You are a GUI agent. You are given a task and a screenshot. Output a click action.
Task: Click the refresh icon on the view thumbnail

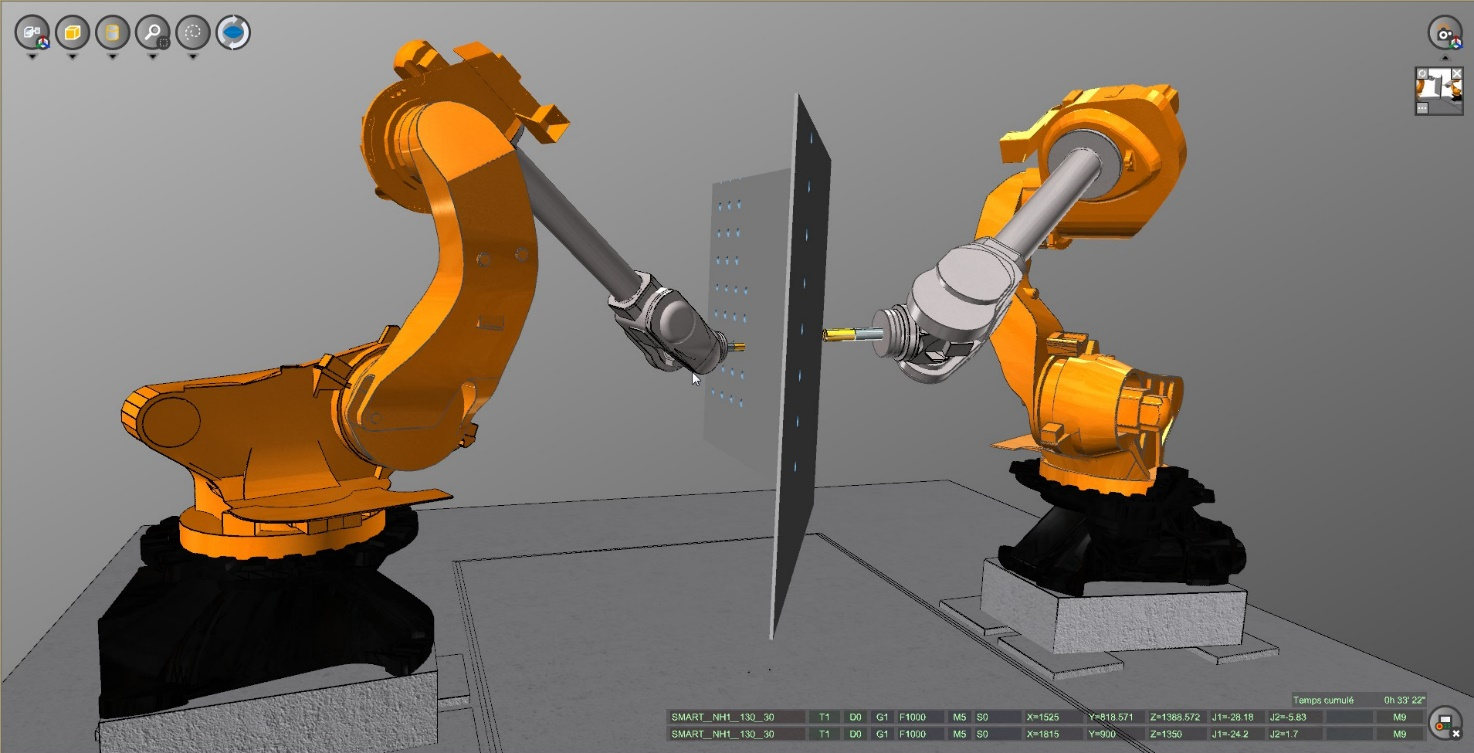[1423, 74]
